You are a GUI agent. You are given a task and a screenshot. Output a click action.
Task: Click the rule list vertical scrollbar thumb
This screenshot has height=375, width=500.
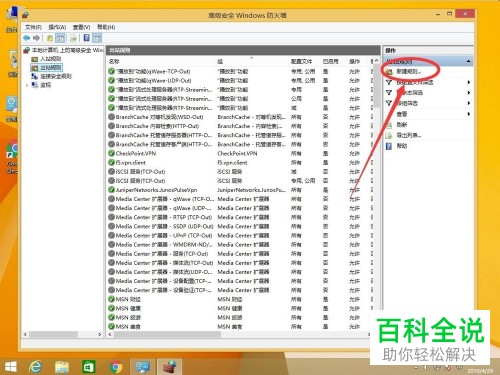pos(376,86)
